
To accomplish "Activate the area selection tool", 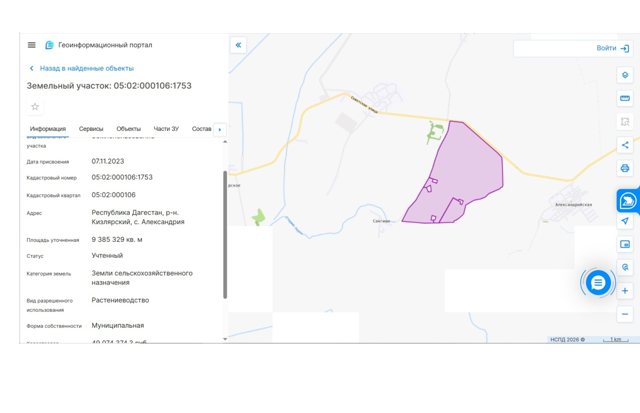I will pyautogui.click(x=624, y=122).
